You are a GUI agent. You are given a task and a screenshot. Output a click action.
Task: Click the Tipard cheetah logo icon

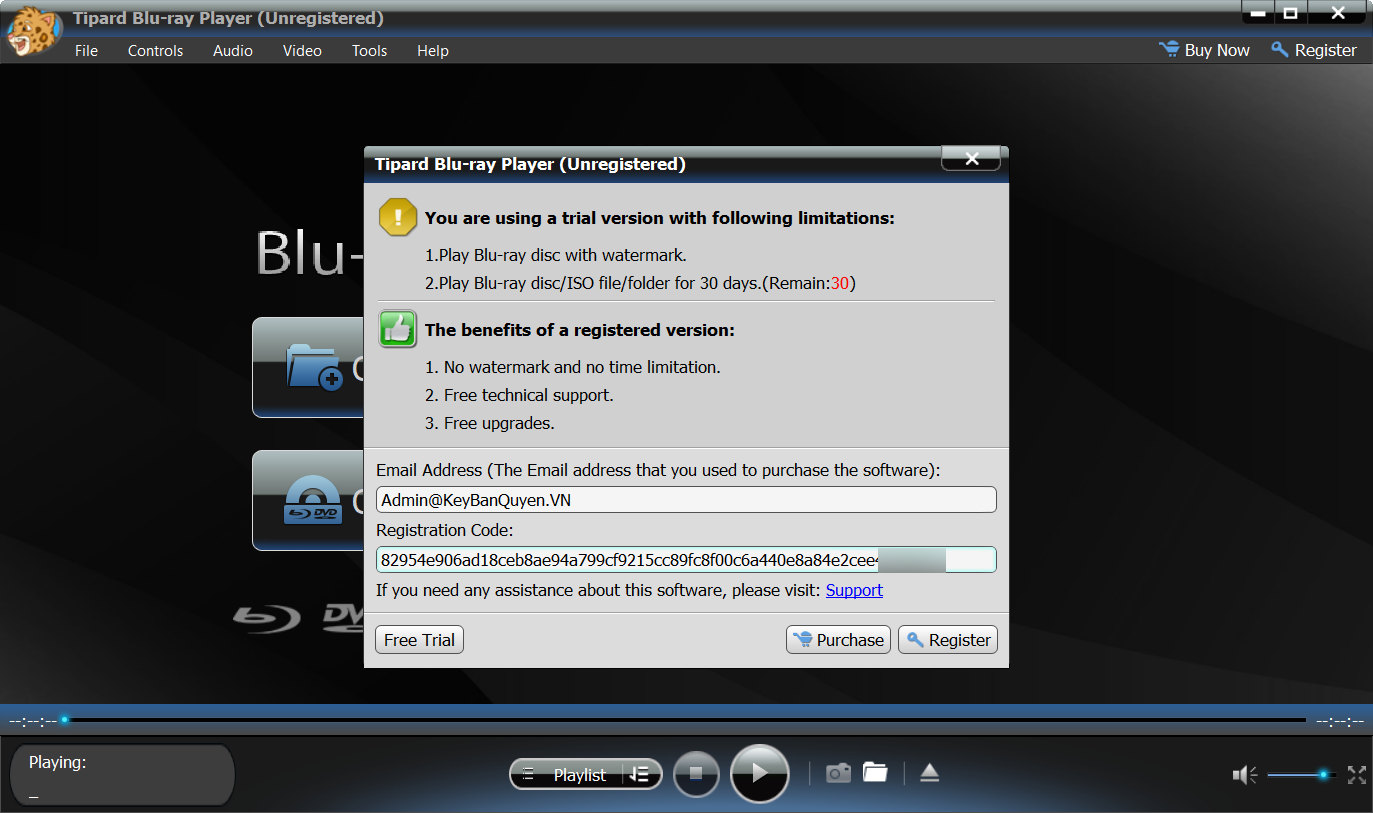[x=33, y=32]
